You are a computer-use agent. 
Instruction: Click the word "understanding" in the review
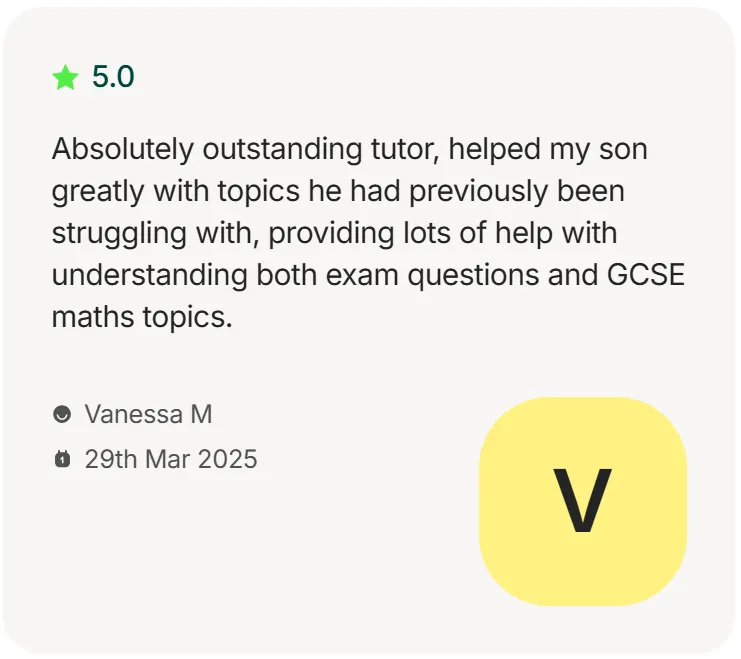coord(150,276)
